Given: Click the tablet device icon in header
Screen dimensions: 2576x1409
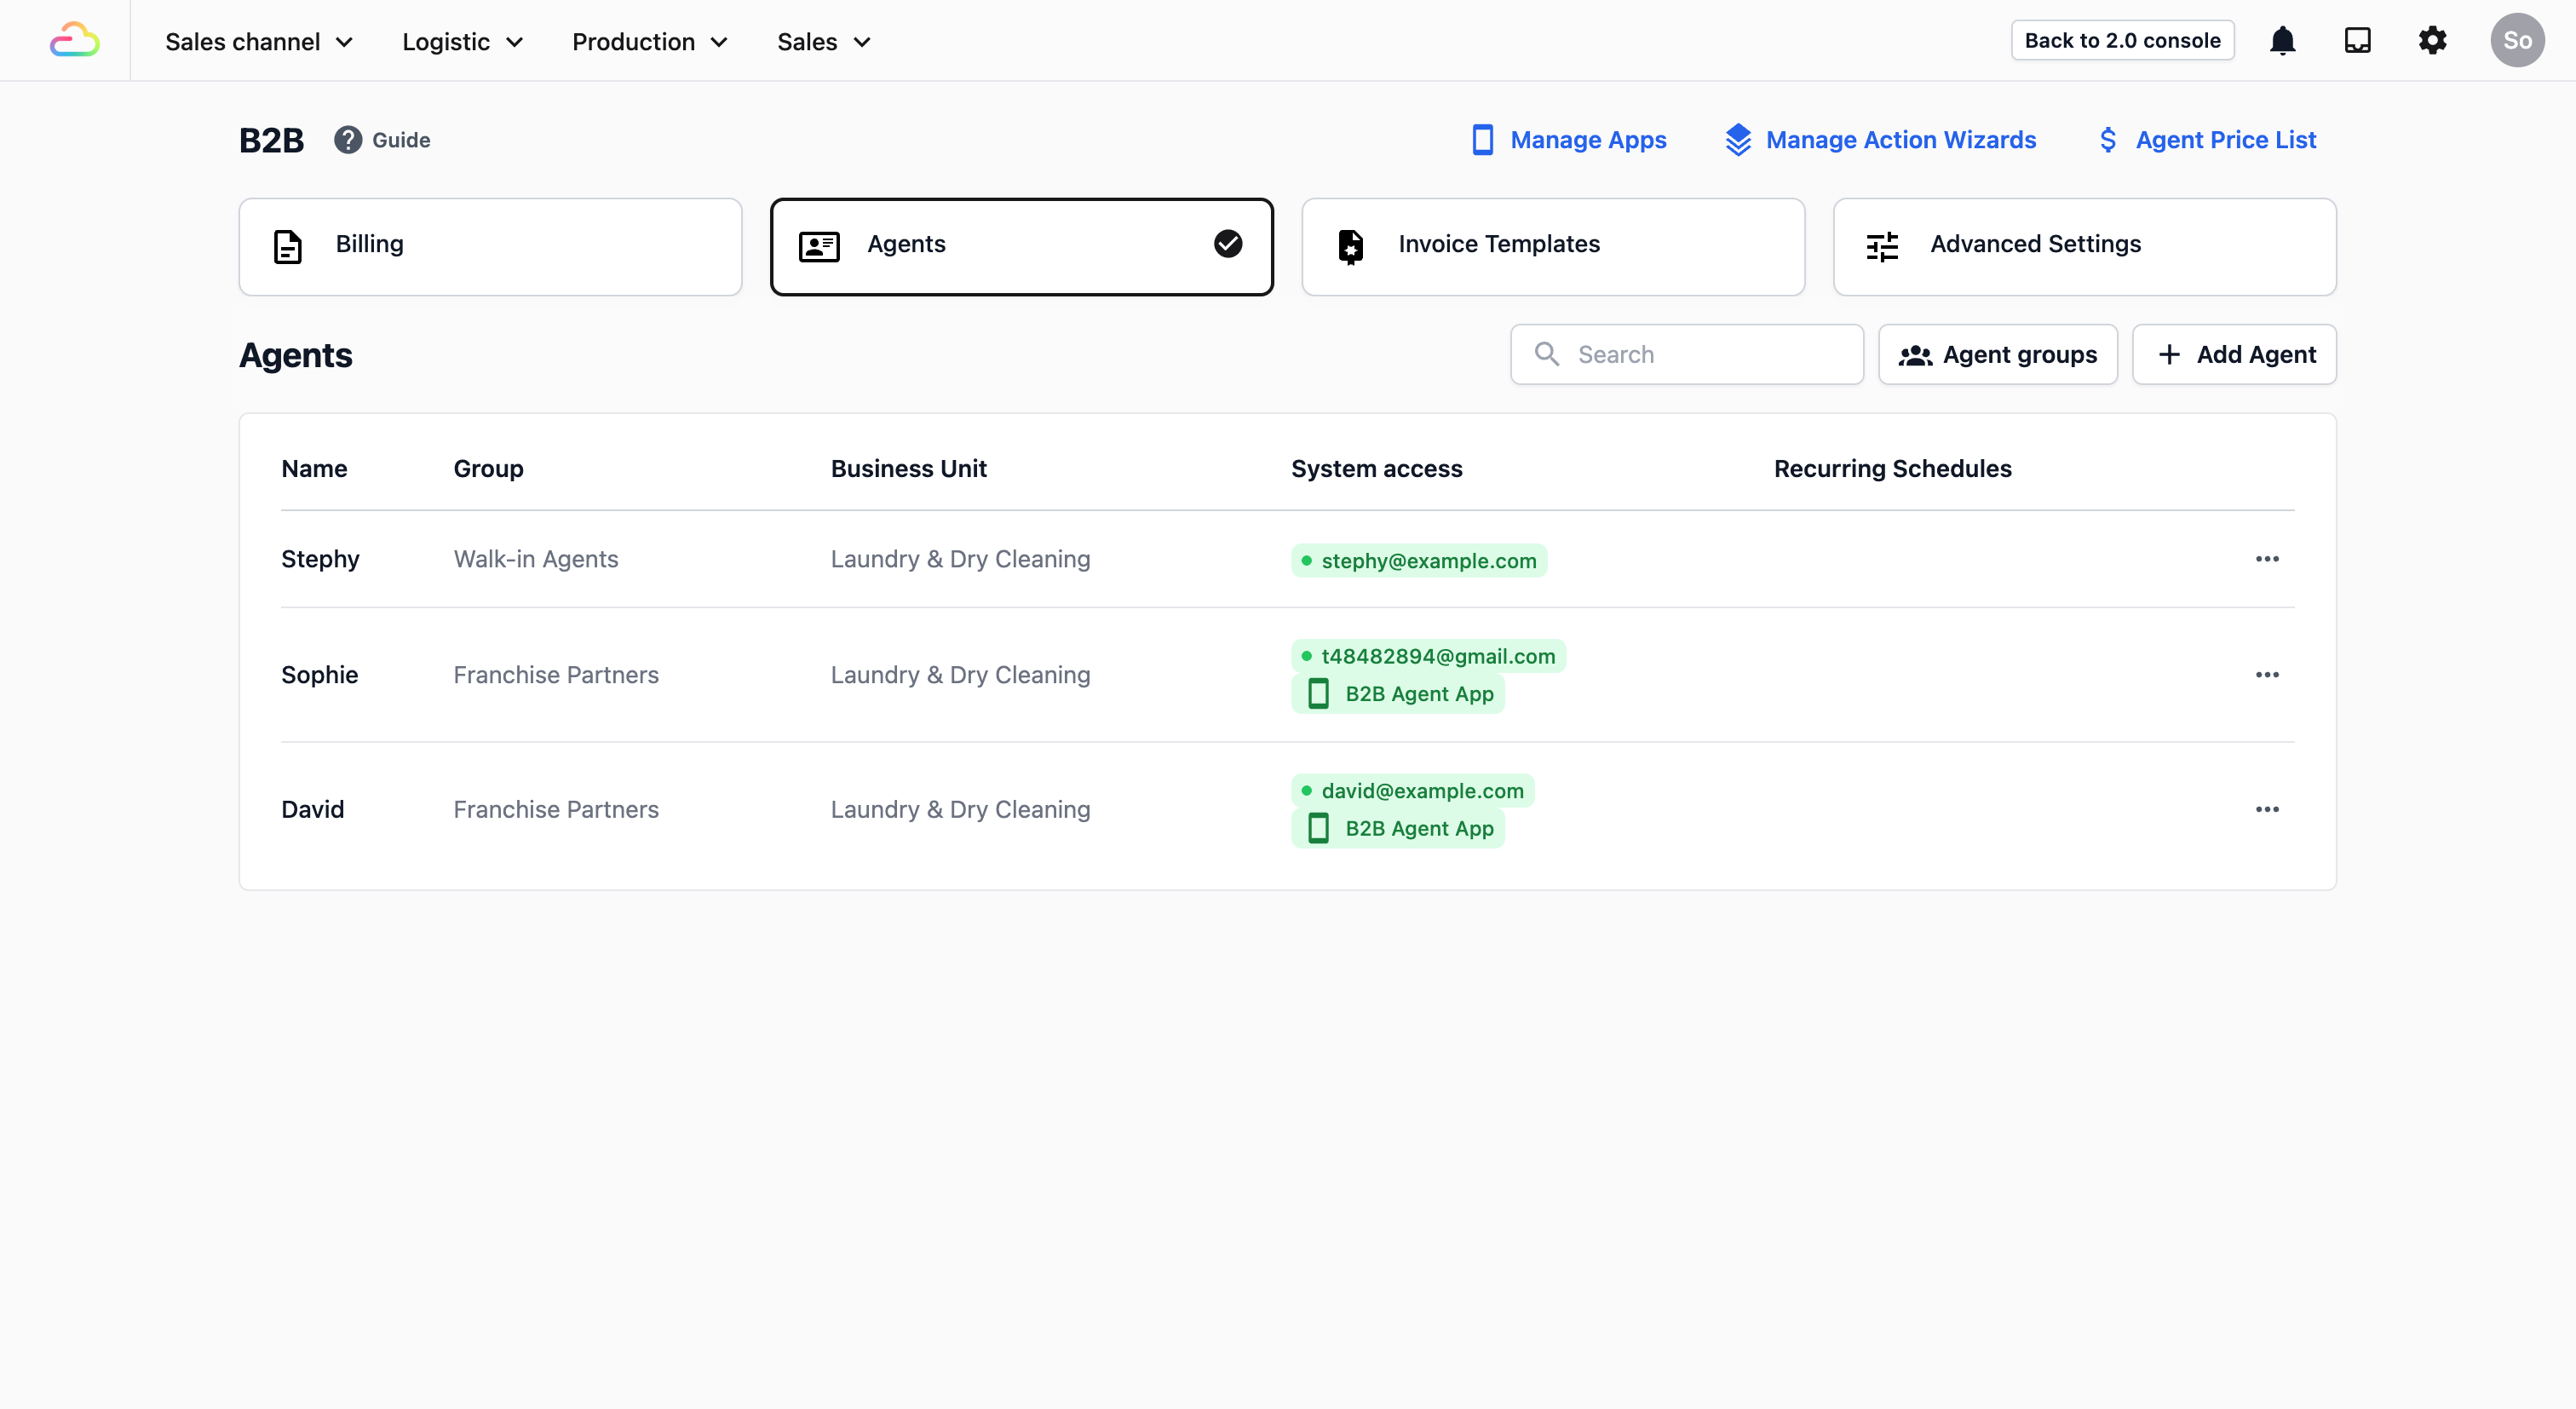Looking at the screenshot, I should (2357, 40).
